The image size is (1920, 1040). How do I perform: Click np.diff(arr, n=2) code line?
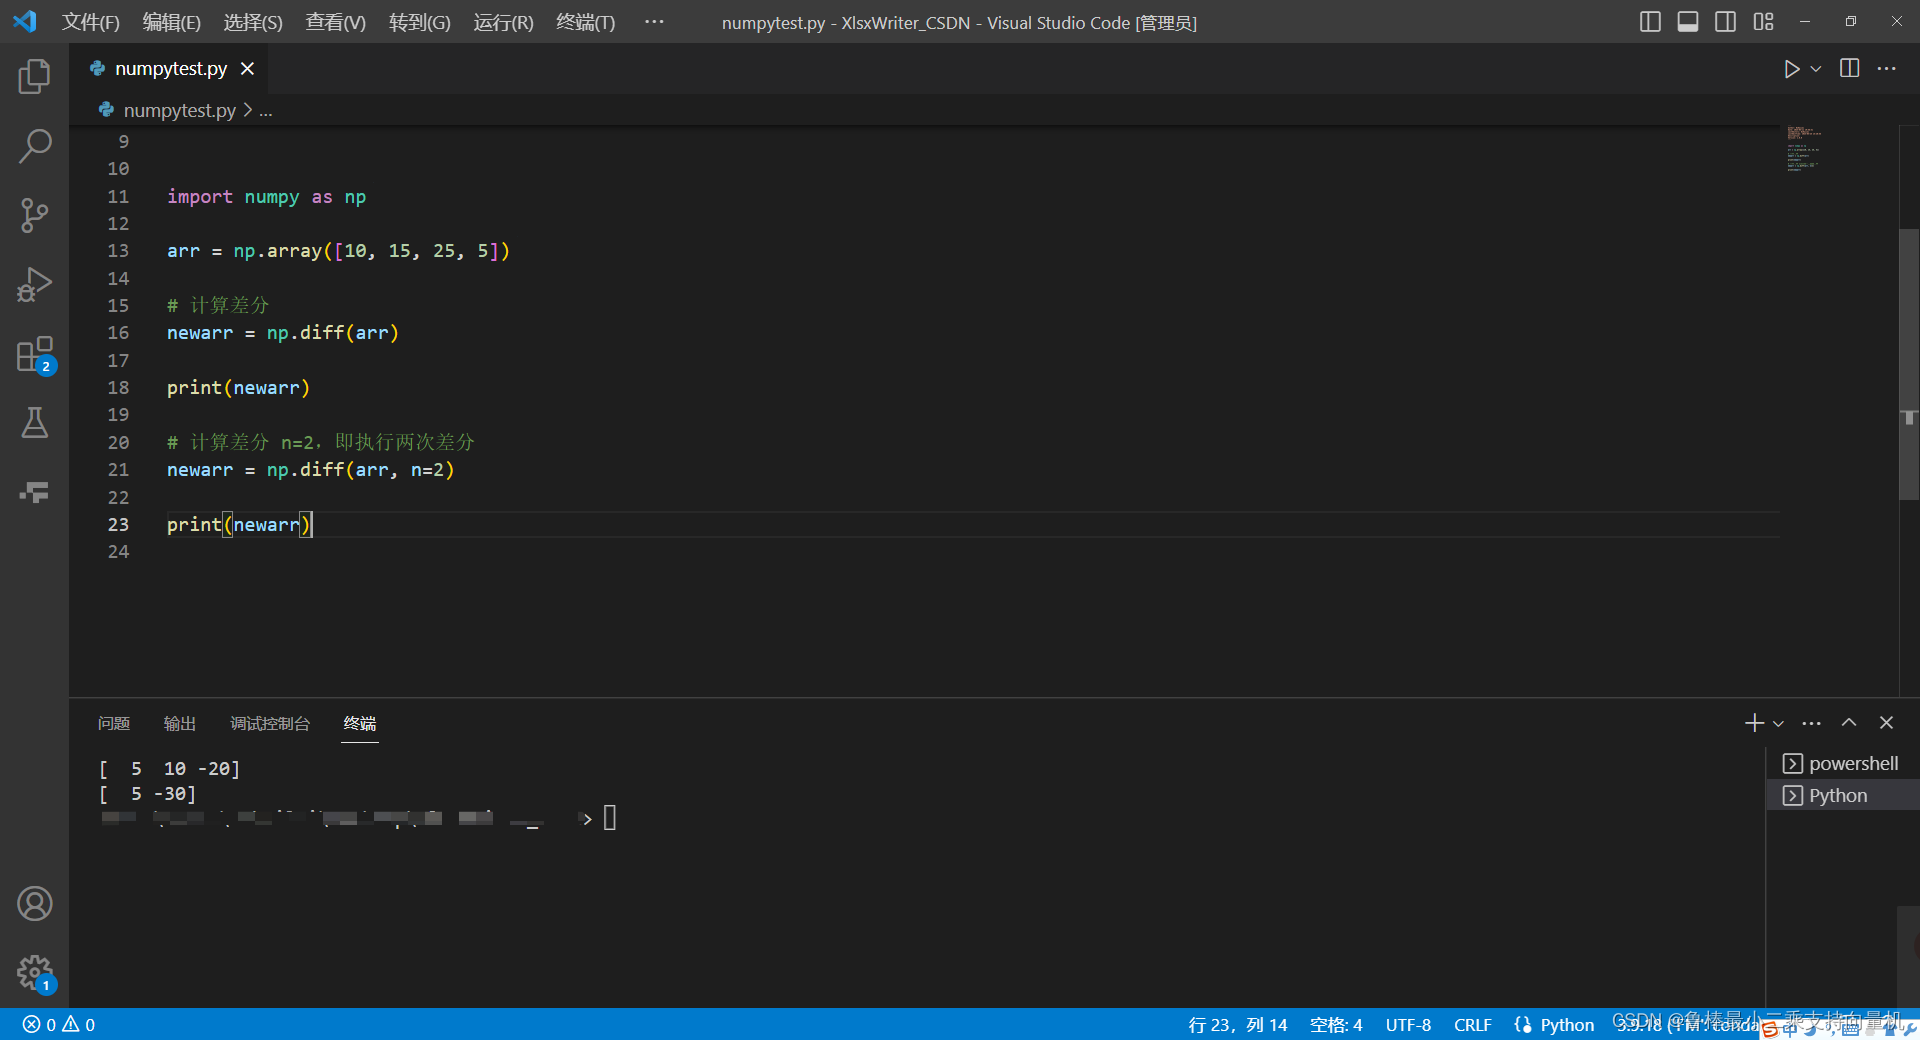click(310, 470)
